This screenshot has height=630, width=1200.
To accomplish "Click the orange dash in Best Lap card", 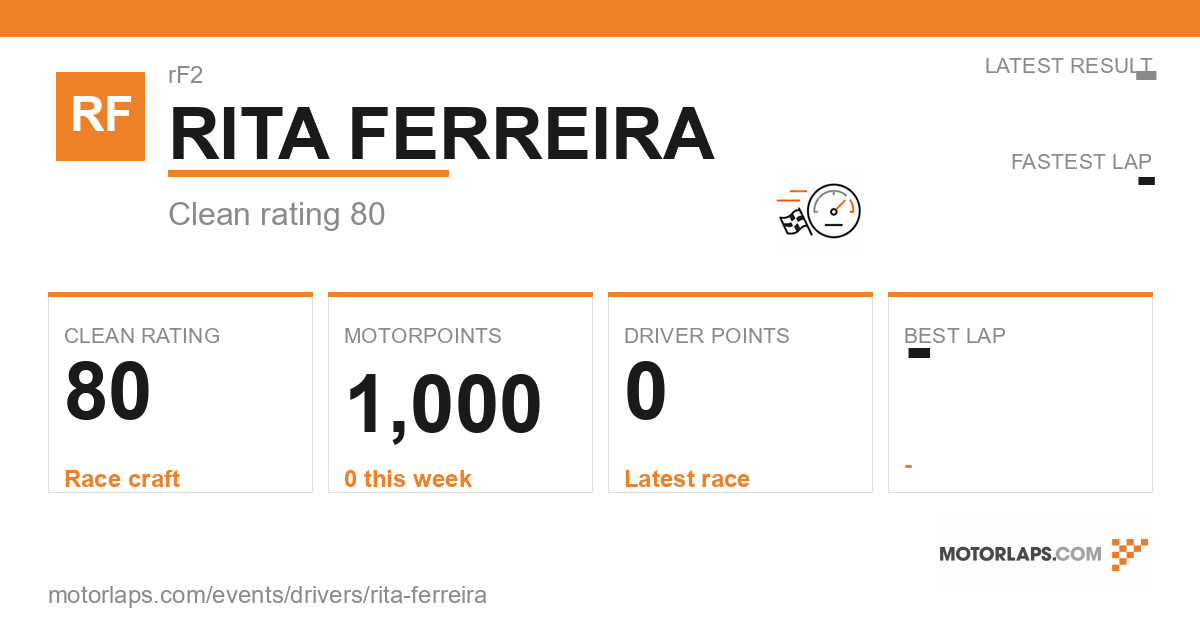I will click(x=908, y=467).
